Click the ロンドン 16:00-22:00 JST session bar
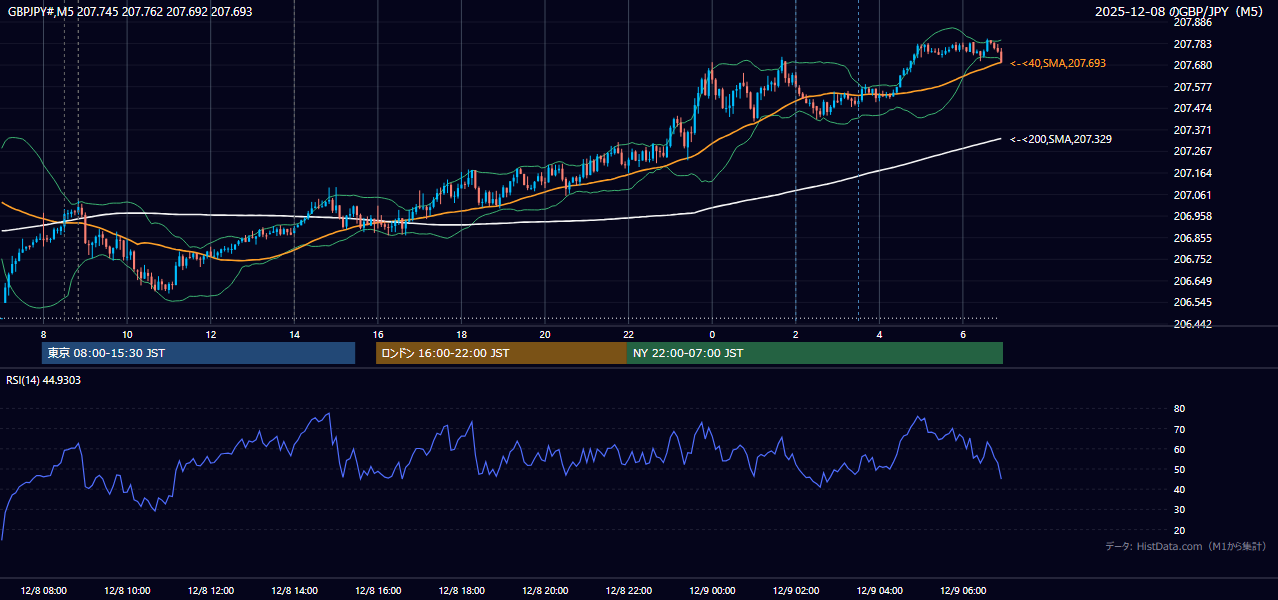This screenshot has height=600, width=1278. (501, 353)
